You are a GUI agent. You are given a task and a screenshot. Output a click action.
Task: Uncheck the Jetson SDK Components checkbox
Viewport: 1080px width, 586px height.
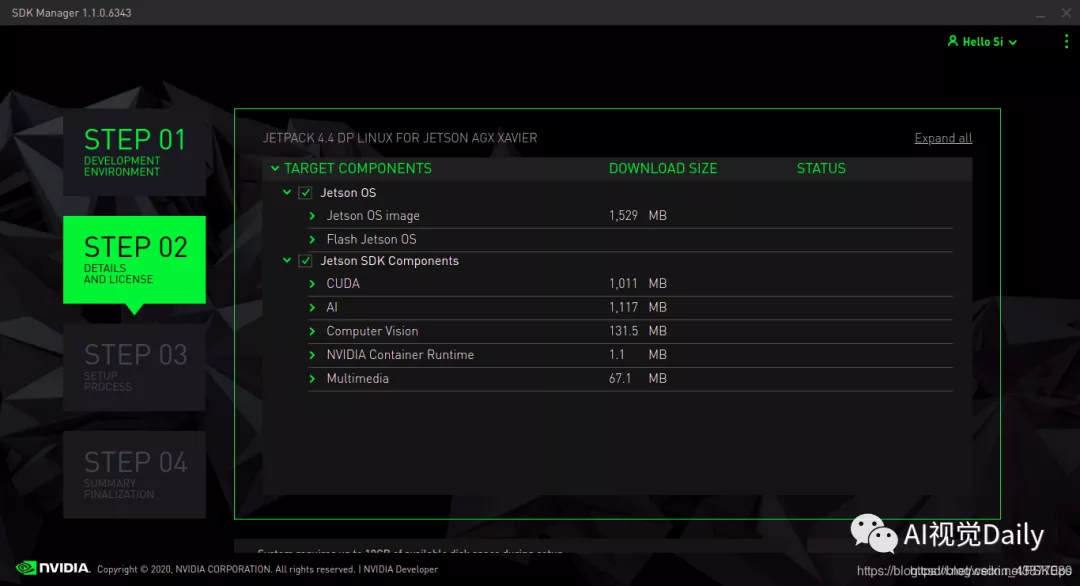[305, 261]
